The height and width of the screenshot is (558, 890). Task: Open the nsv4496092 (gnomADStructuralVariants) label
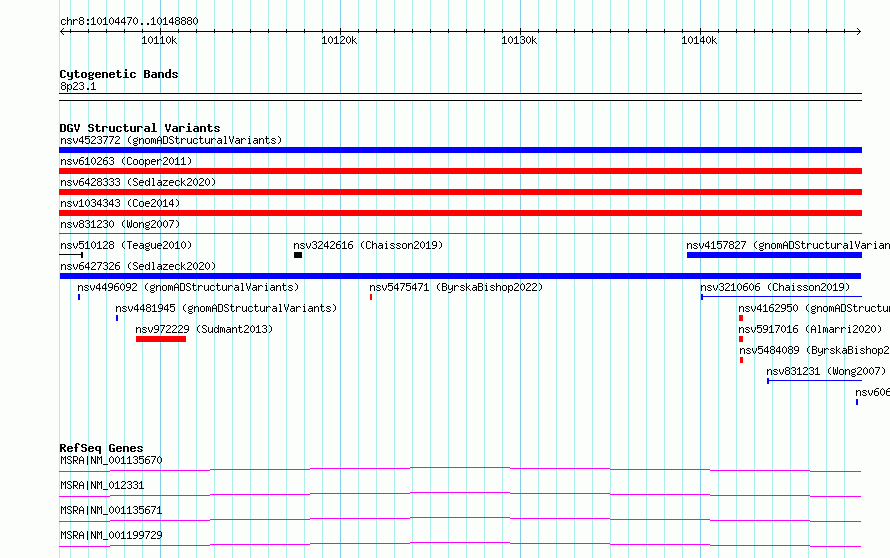188,287
